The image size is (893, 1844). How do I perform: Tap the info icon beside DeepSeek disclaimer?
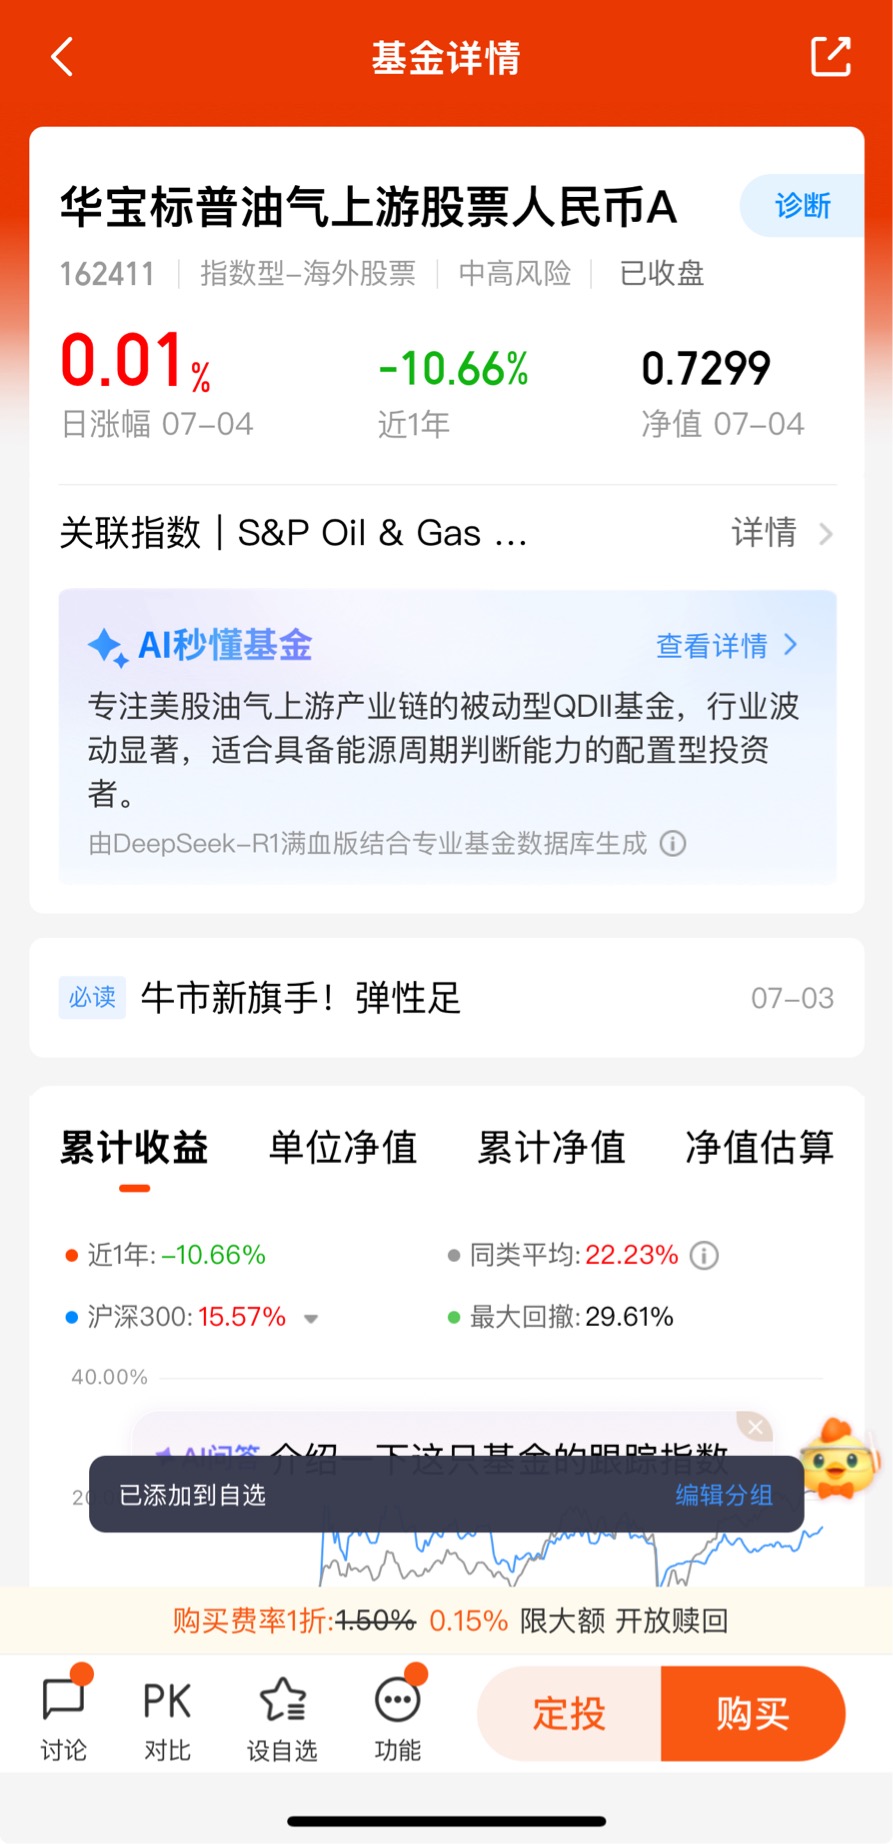click(x=673, y=843)
